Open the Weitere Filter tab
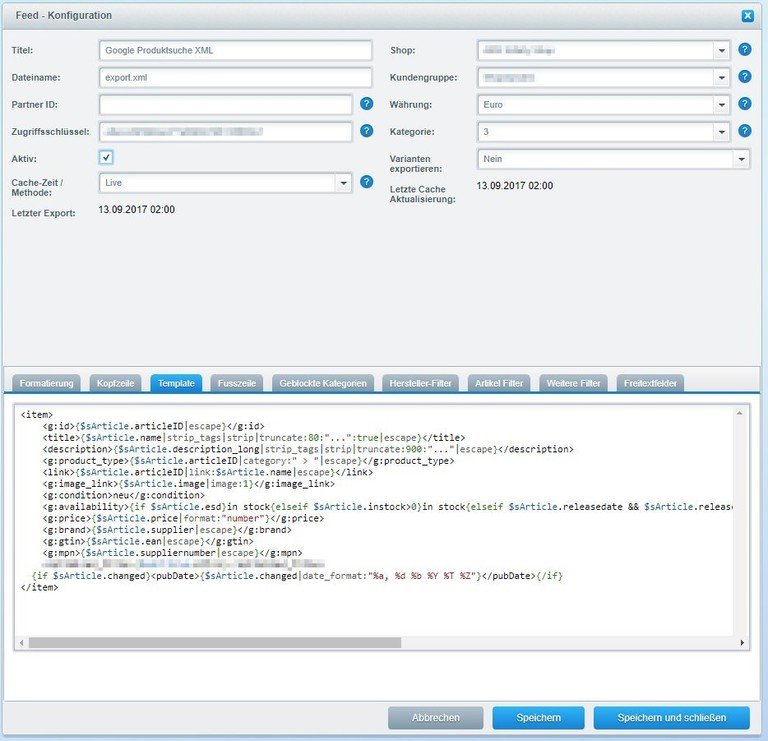768x741 pixels. 574,383
